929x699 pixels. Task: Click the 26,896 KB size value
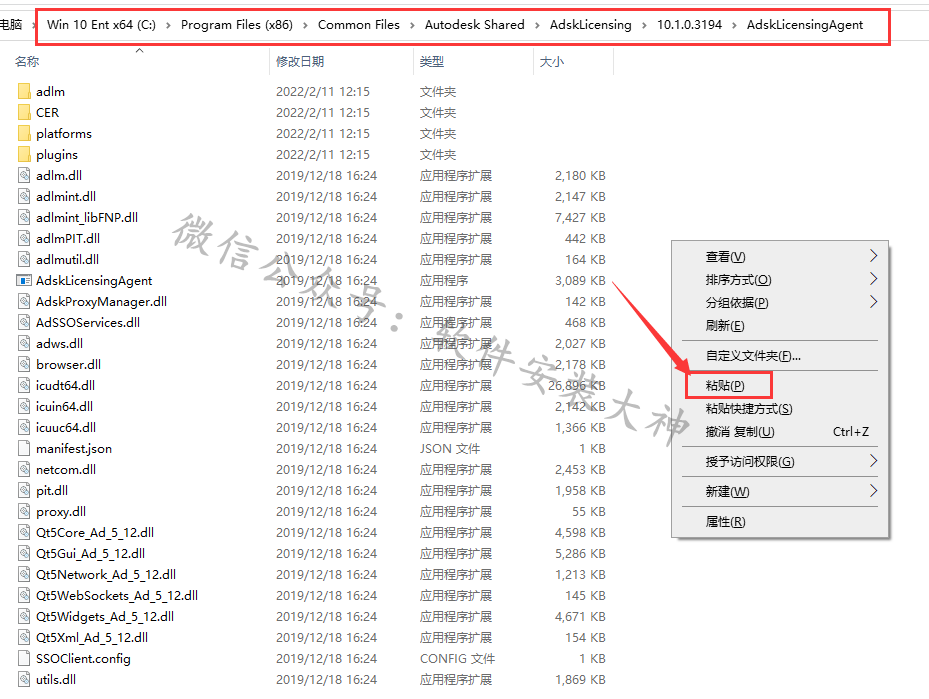pos(576,386)
